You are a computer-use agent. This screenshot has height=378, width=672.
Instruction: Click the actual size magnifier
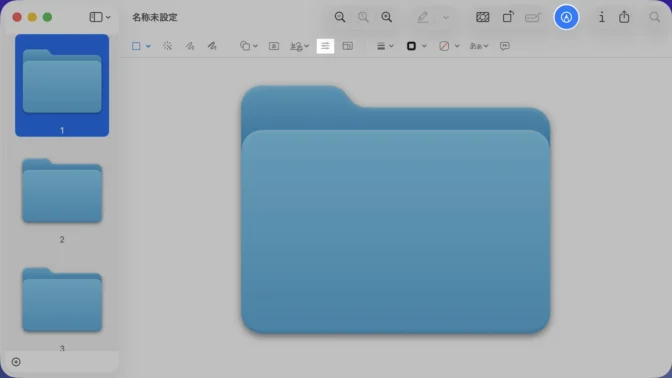(363, 17)
